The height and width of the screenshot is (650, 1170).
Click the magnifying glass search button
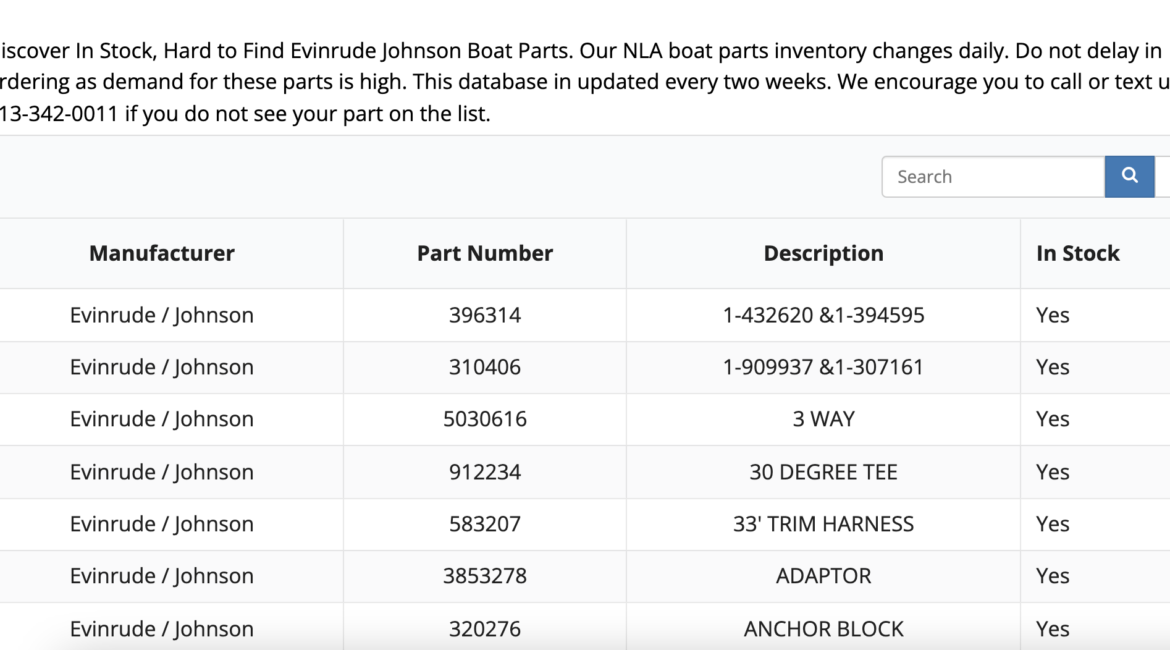tap(1129, 177)
